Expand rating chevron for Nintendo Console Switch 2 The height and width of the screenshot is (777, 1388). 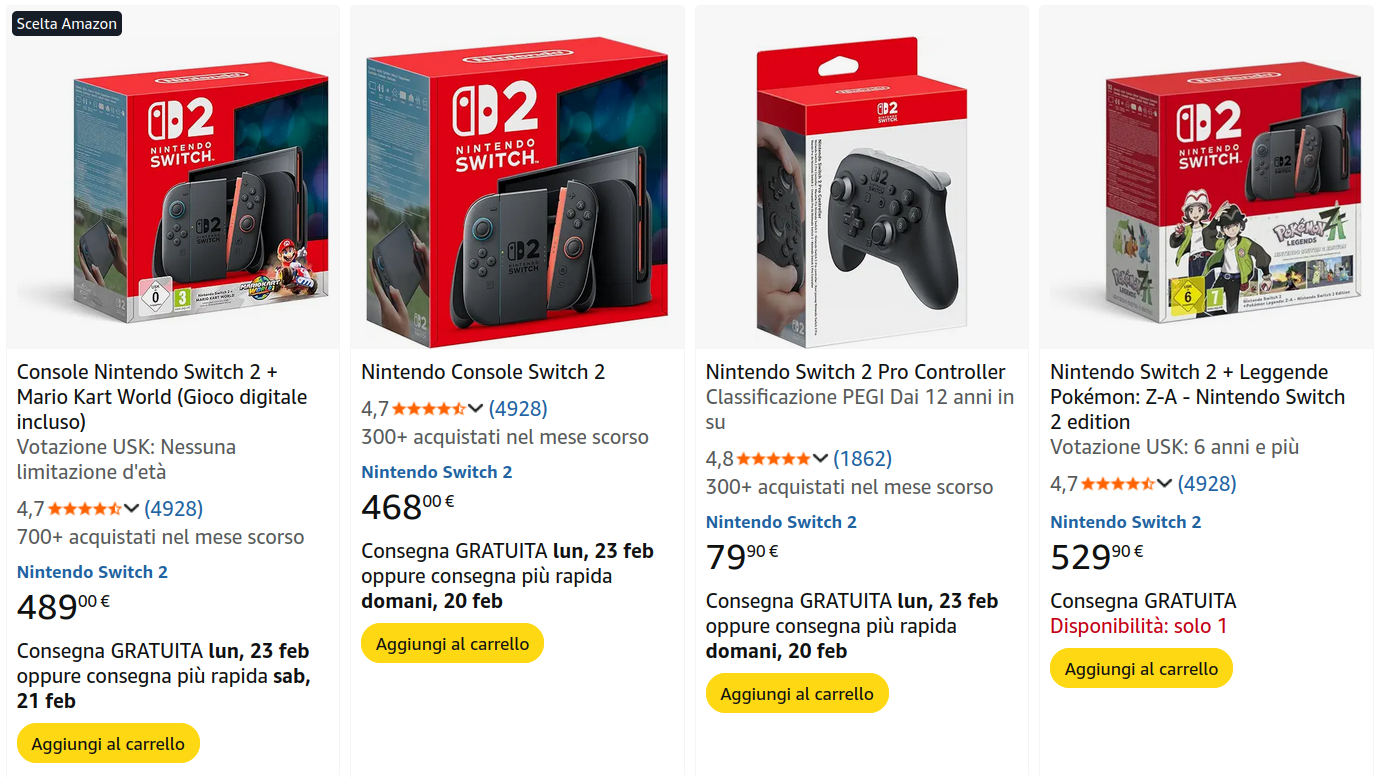[475, 409]
